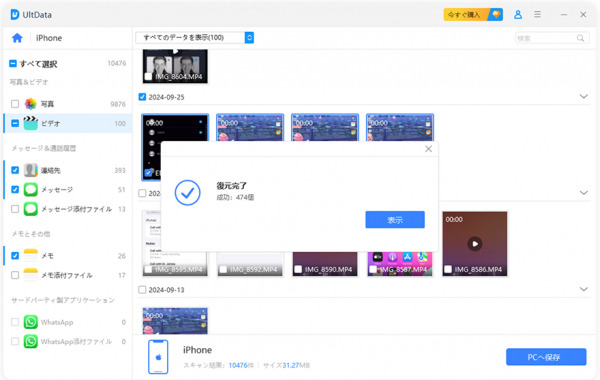Uncheck the 連絡先 checkbox
Image resolution: width=600 pixels, height=380 pixels.
[15, 170]
